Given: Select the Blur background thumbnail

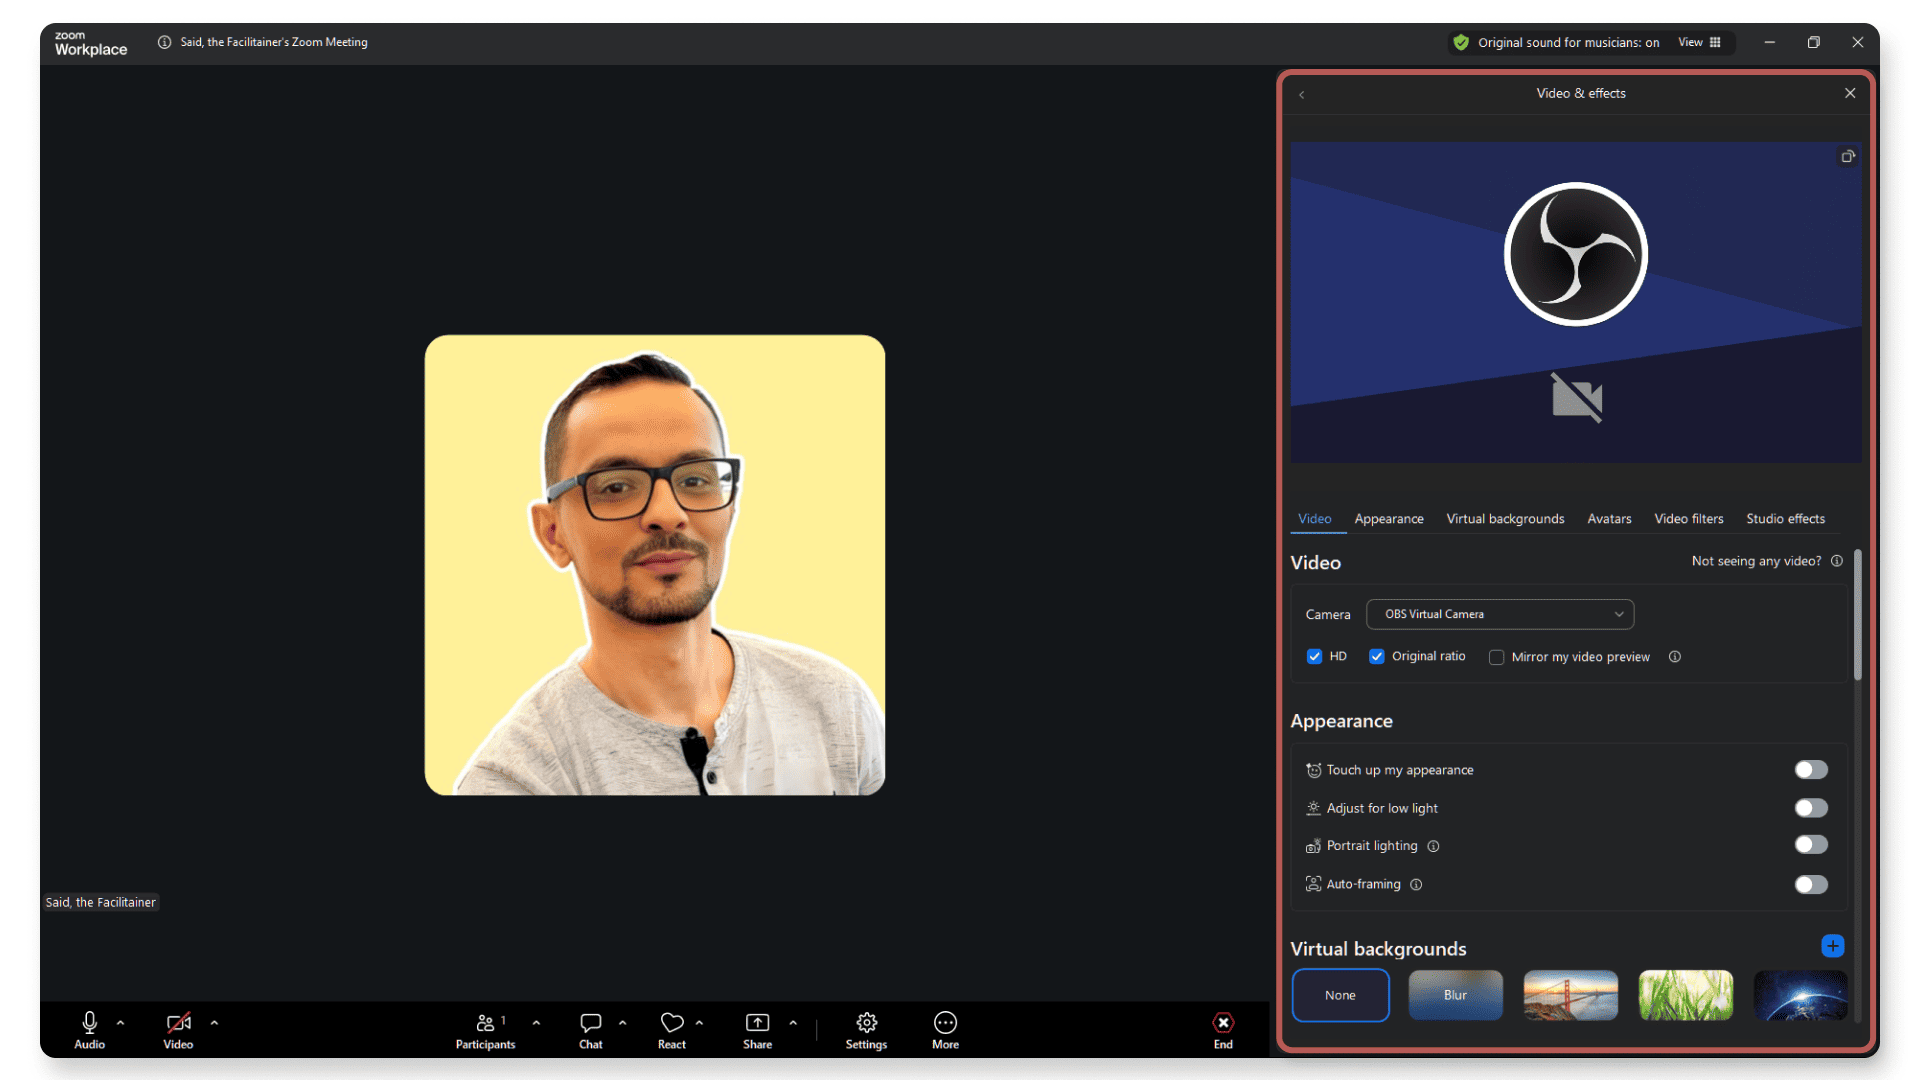Looking at the screenshot, I should click(1455, 995).
